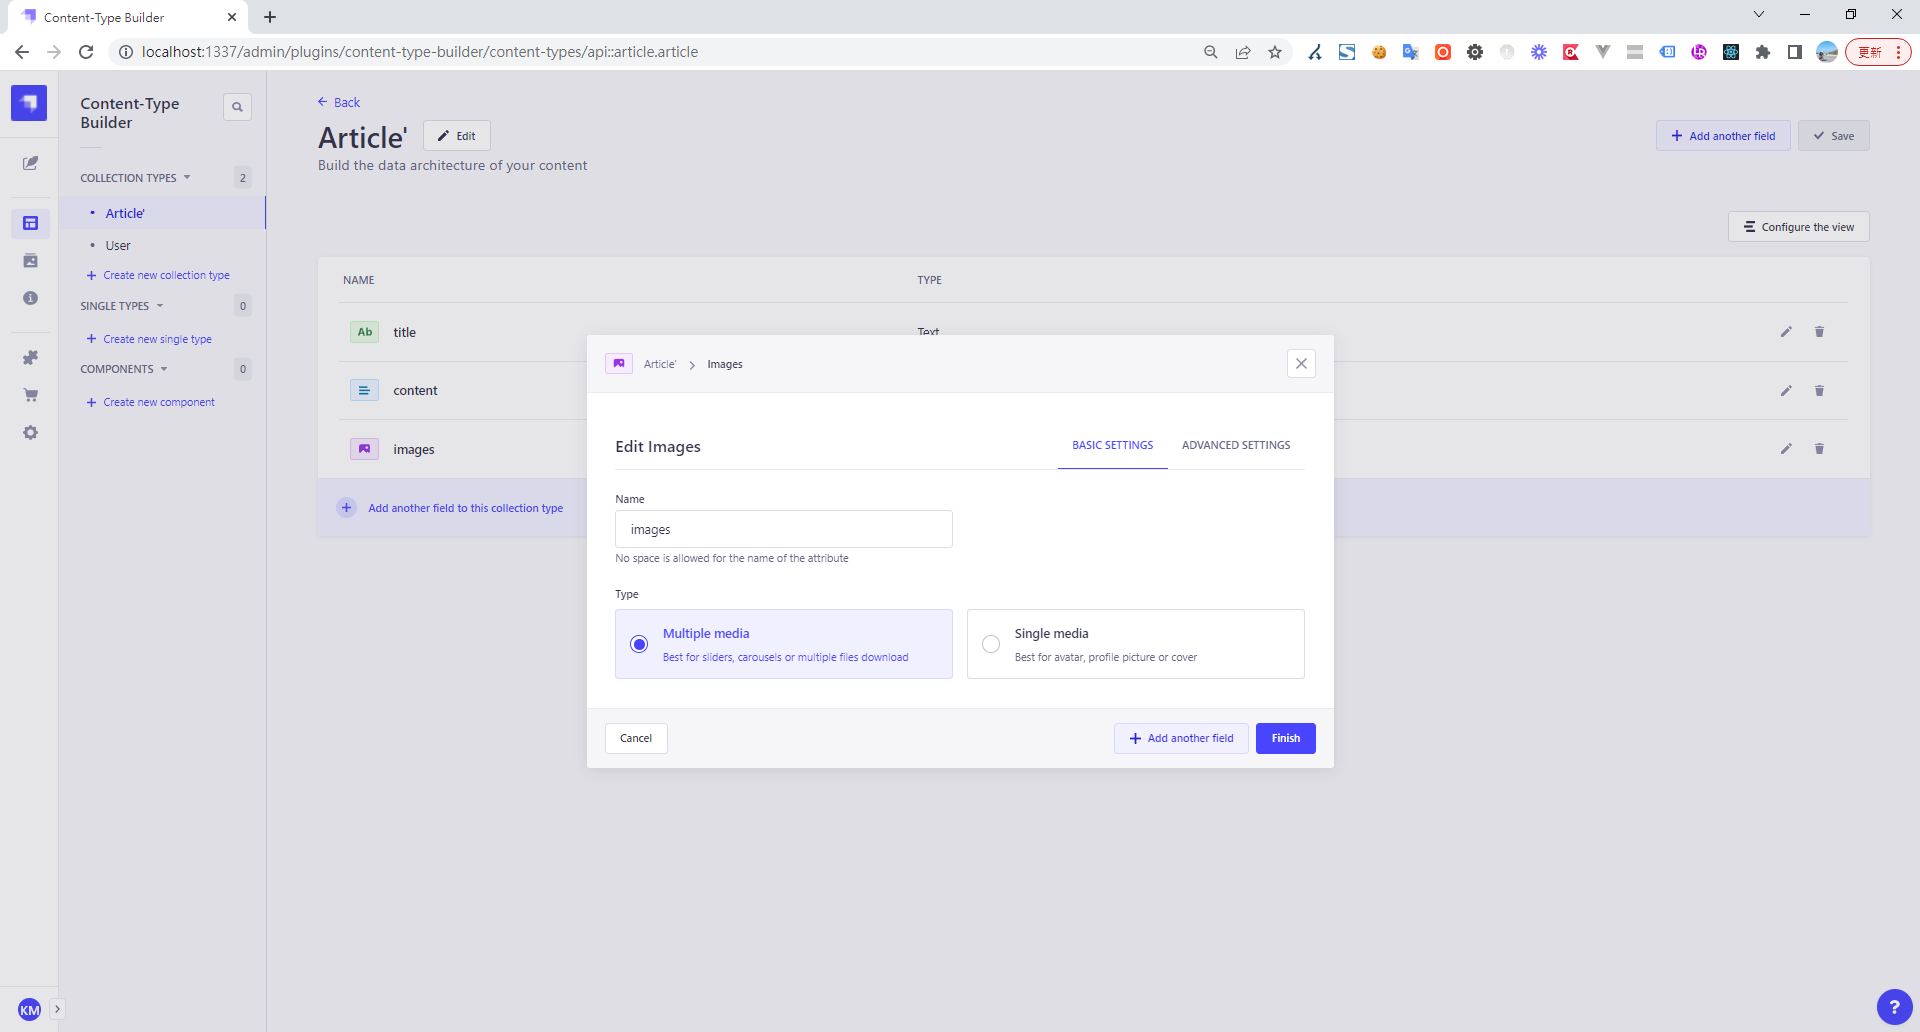Click the Name input field

click(x=783, y=530)
